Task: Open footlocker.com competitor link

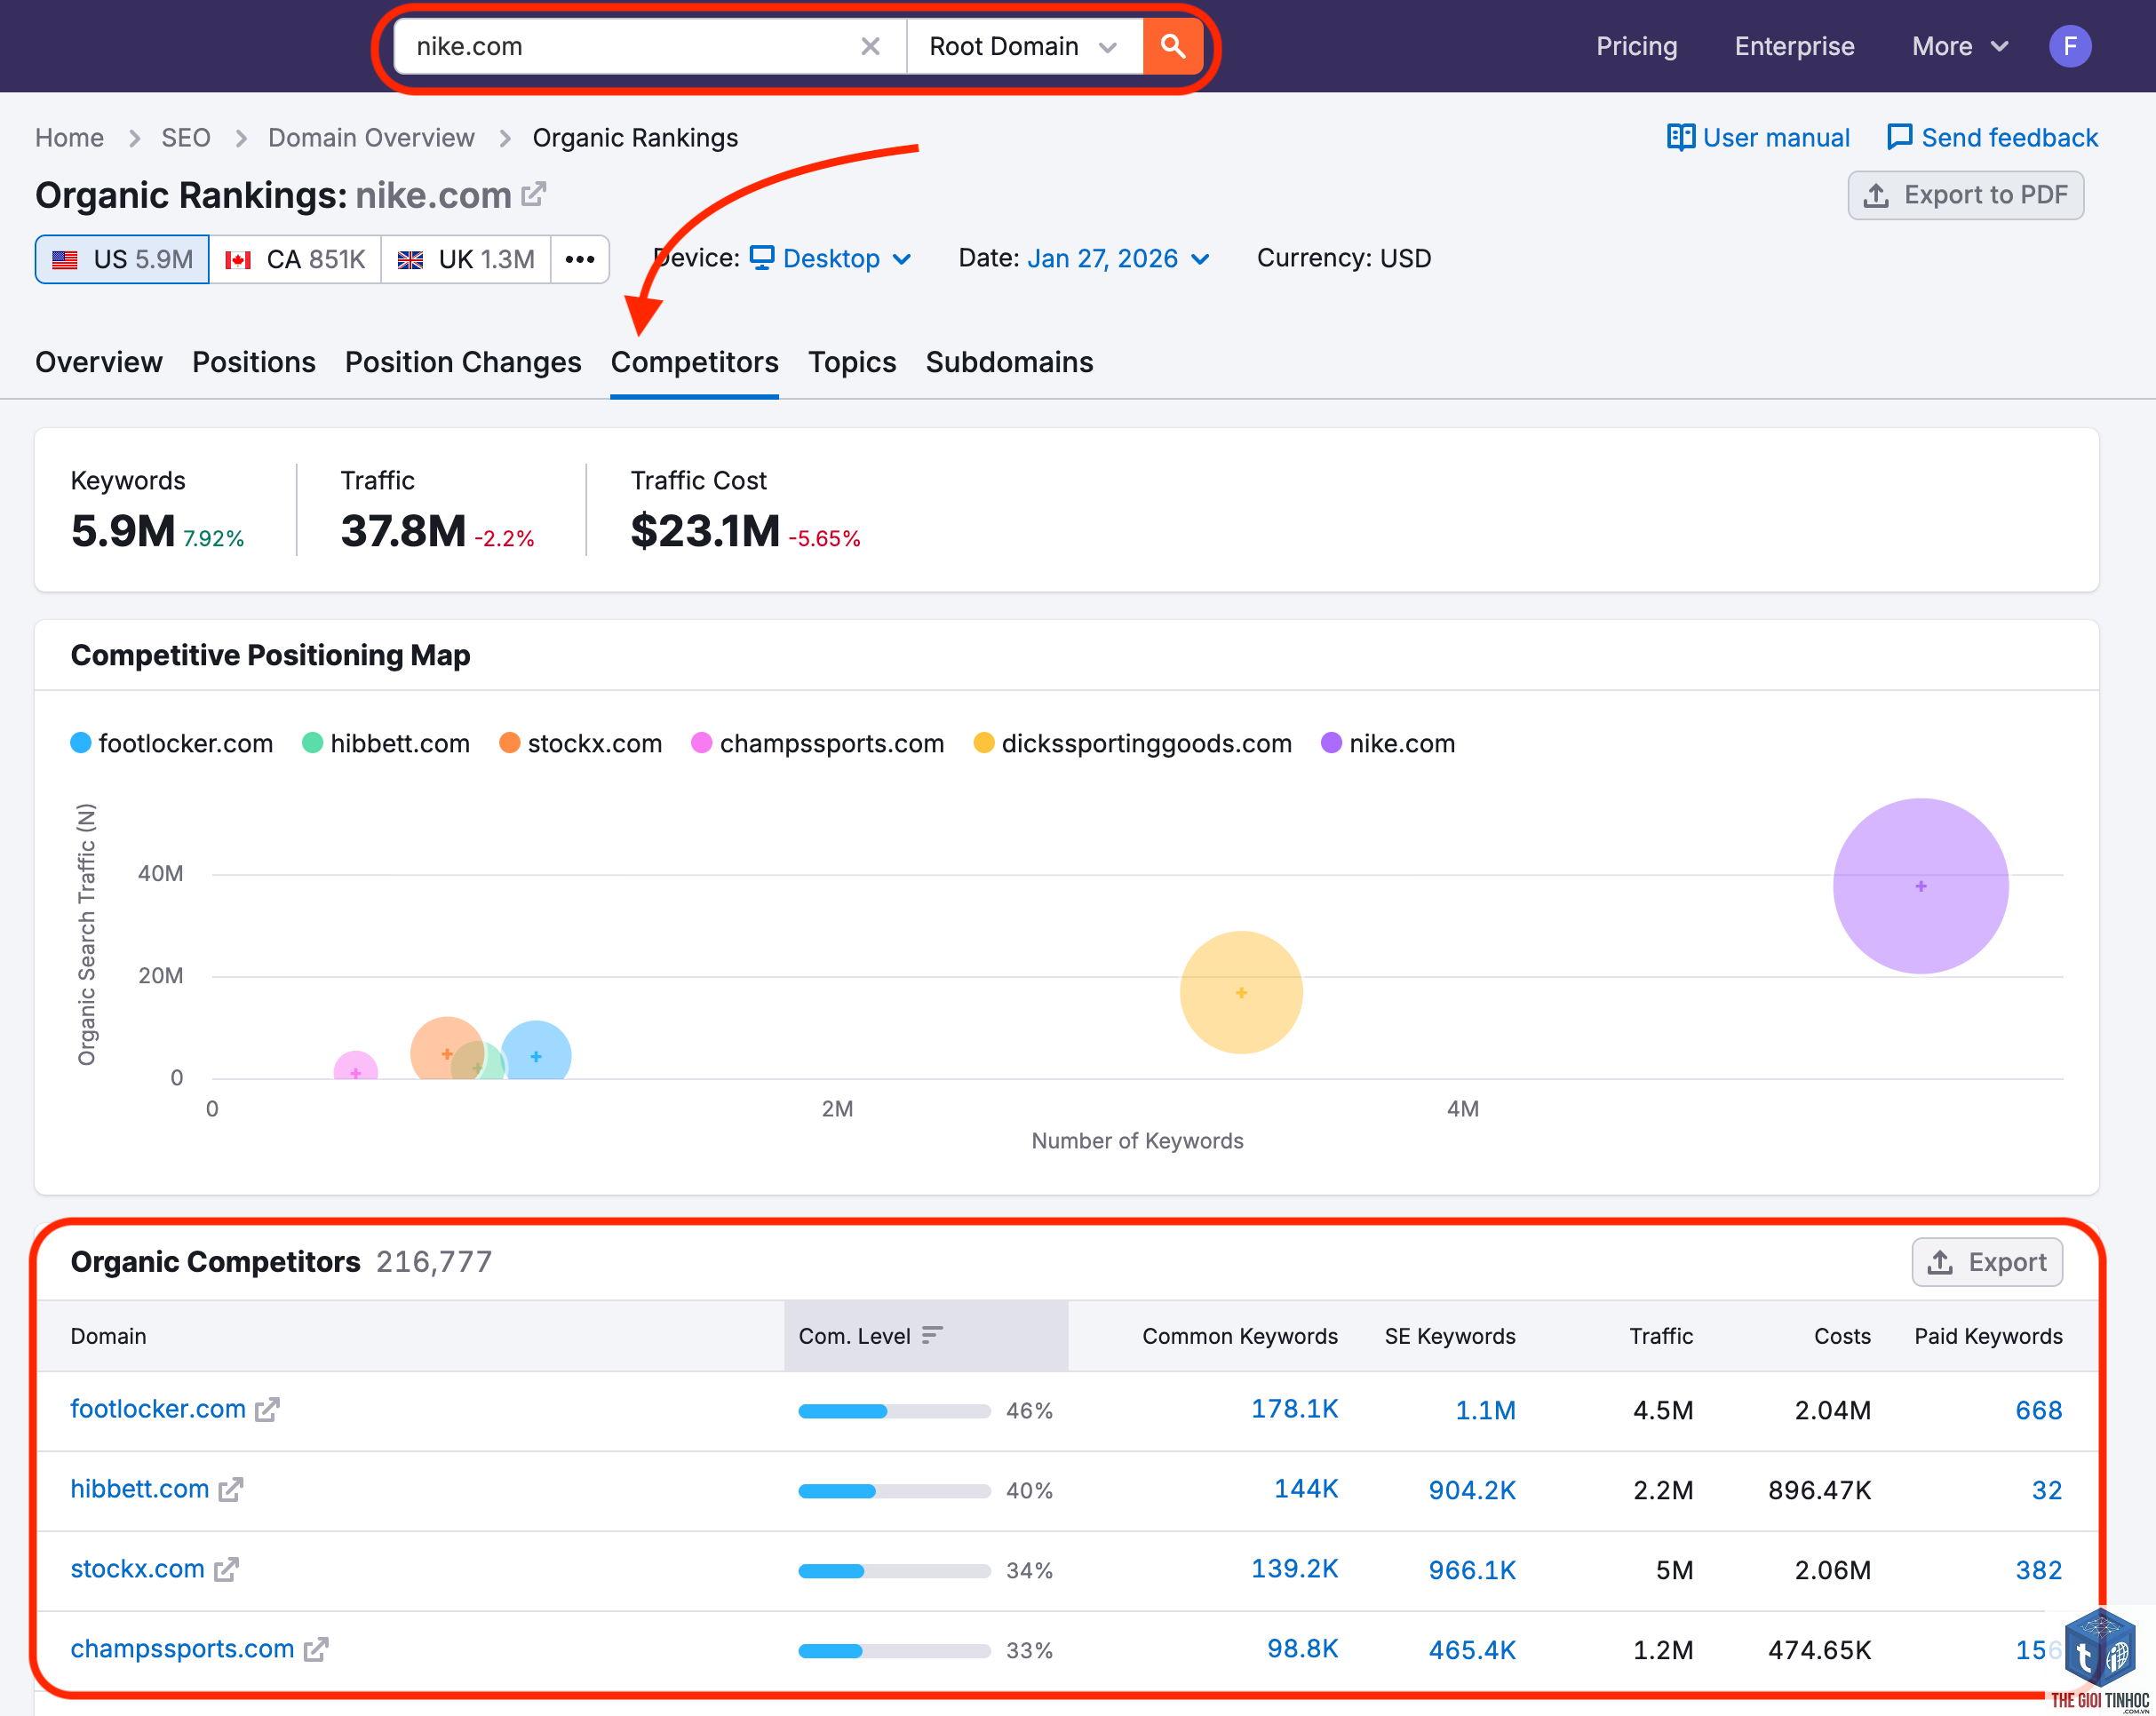Action: click(x=158, y=1409)
